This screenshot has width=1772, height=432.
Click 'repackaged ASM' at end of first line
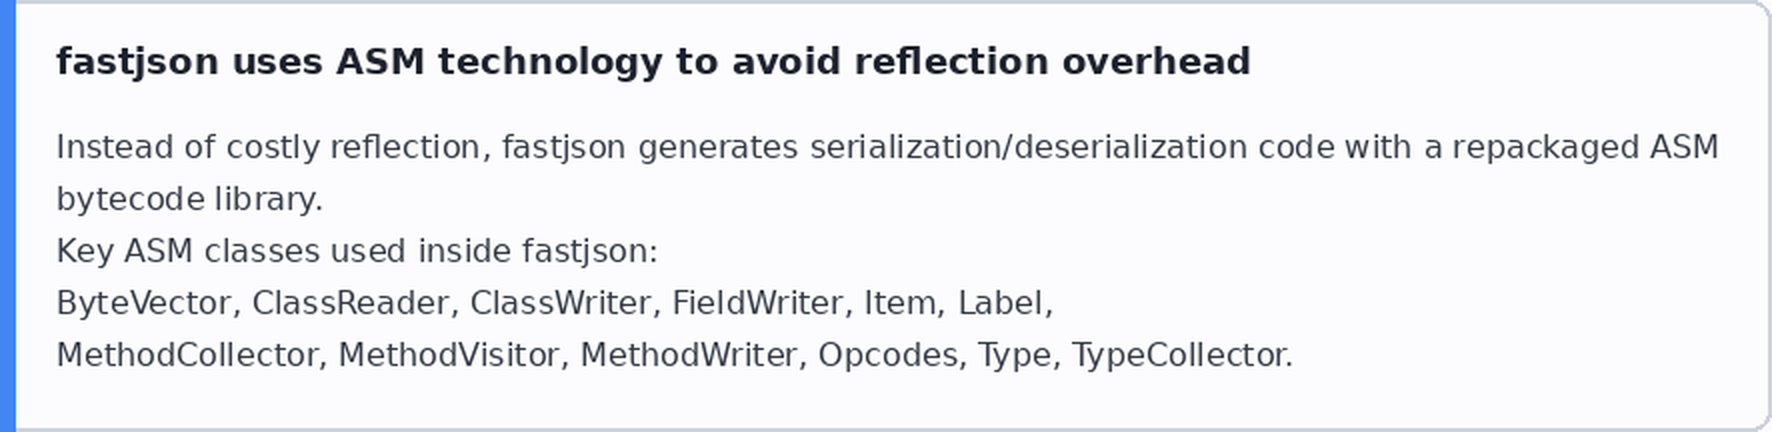coord(1585,147)
